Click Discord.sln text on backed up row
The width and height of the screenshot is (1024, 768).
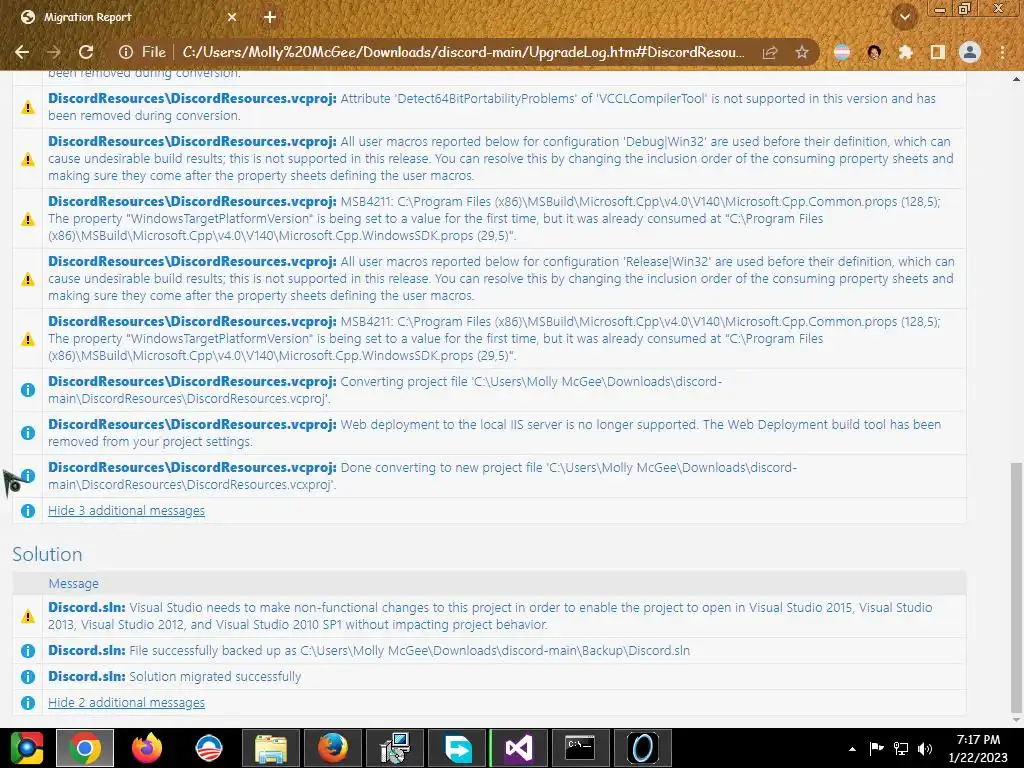[86, 650]
